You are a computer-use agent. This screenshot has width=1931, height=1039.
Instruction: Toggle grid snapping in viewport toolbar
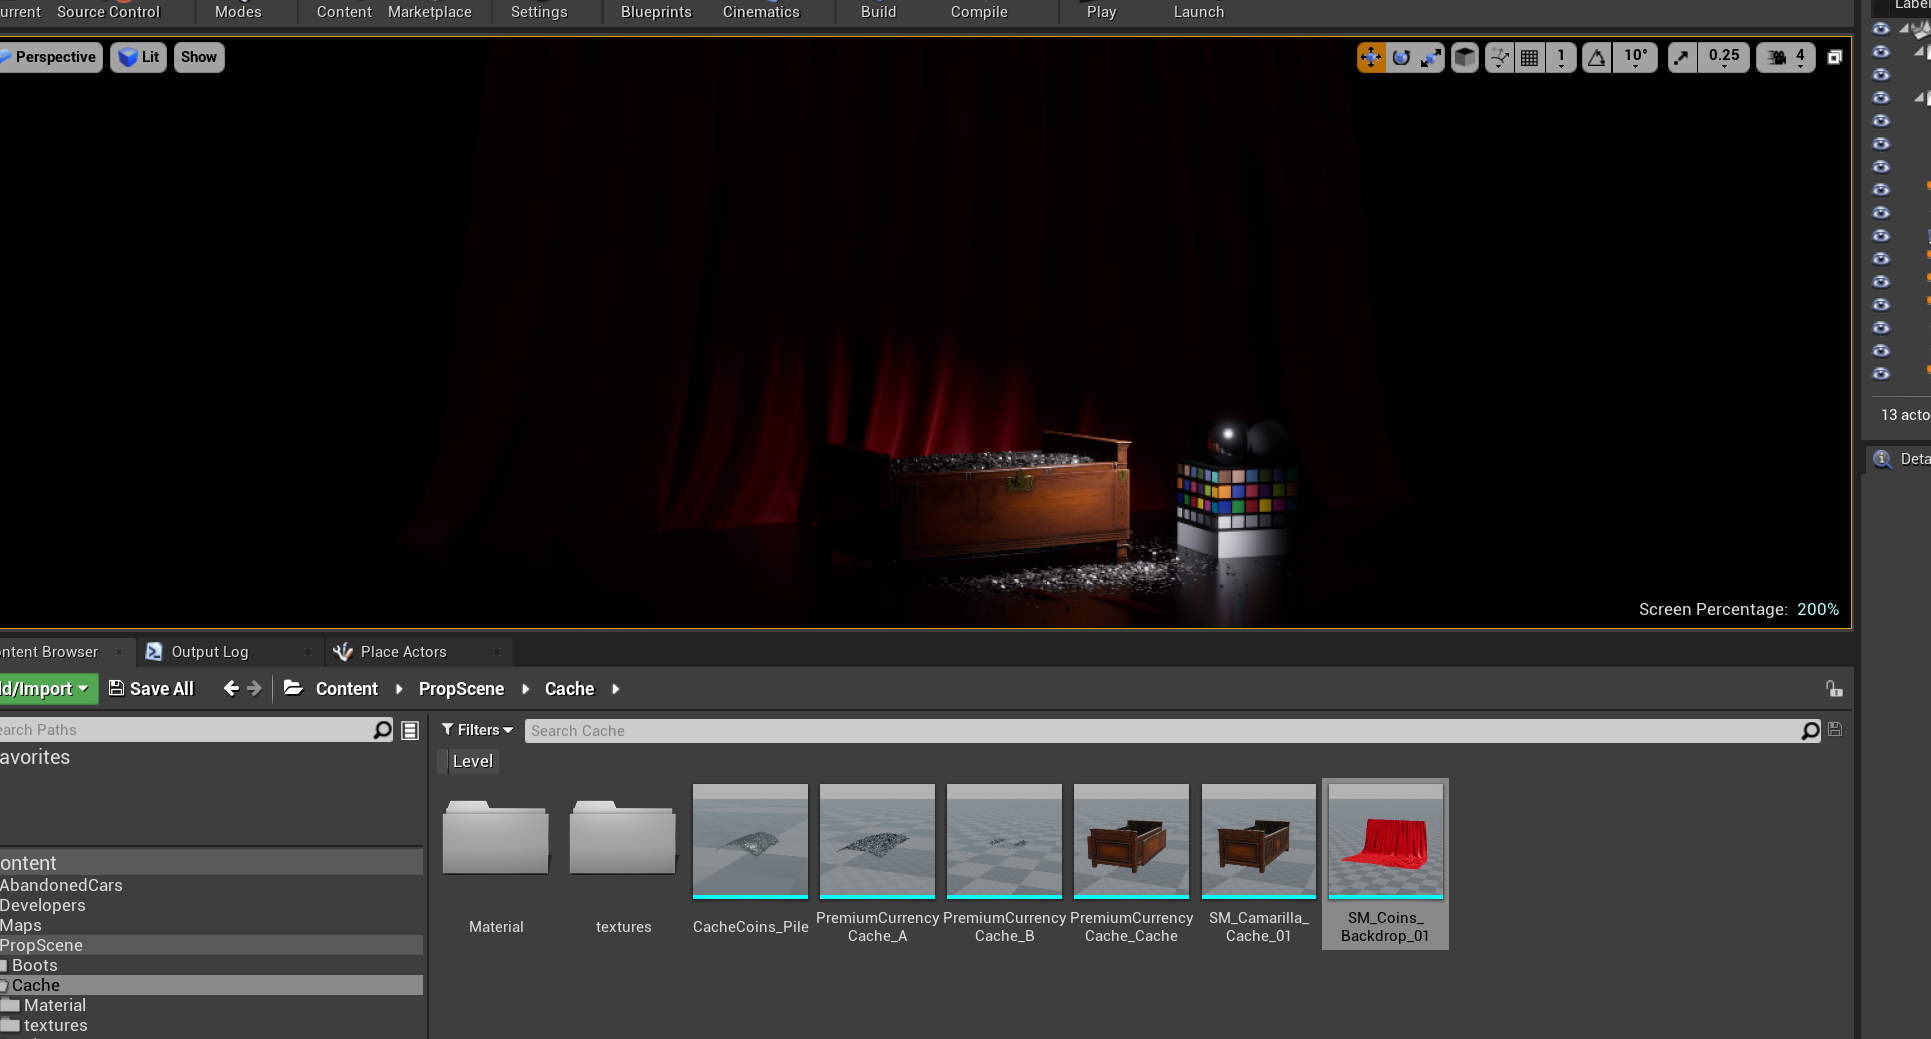click(1529, 58)
